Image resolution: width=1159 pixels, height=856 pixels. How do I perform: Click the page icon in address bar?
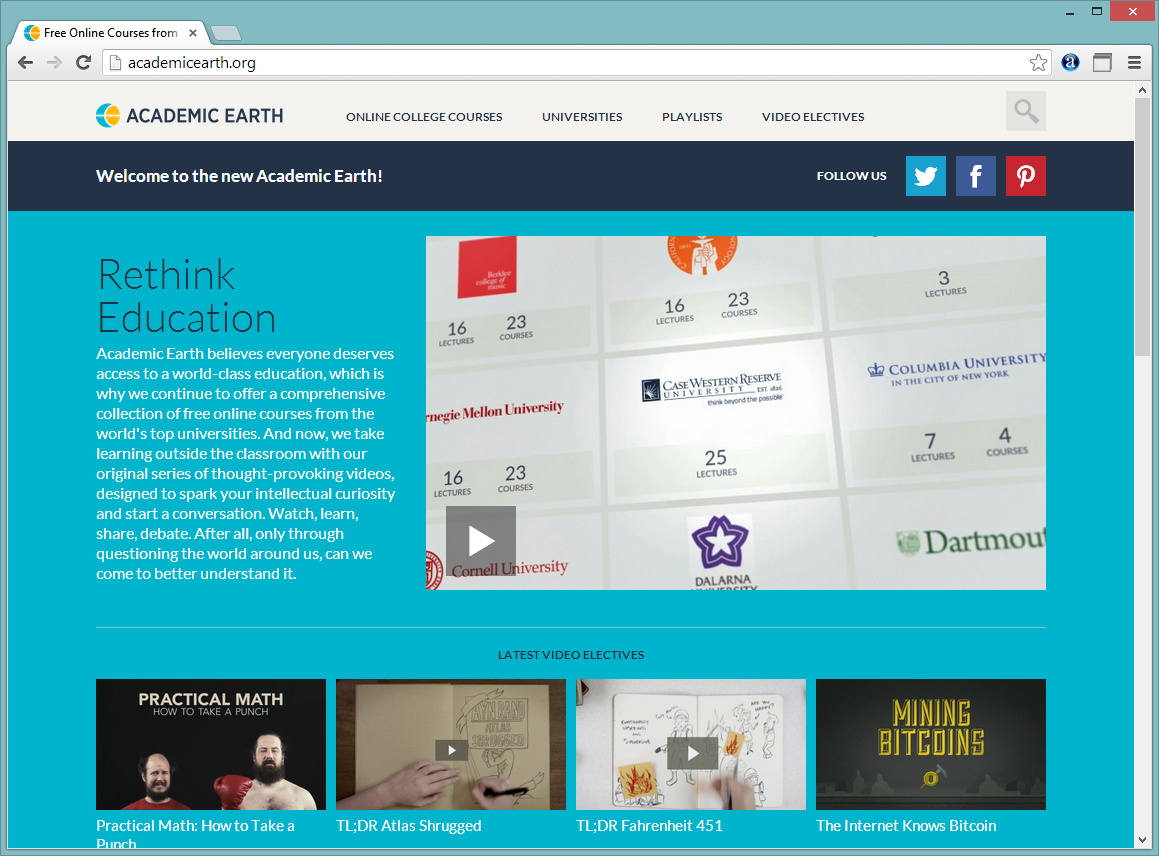(x=115, y=63)
